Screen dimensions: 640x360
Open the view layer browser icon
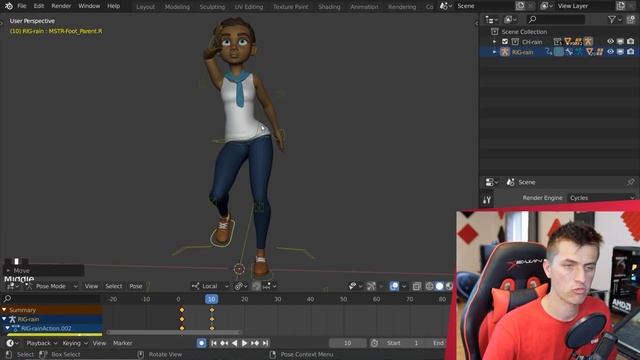pos(546,6)
